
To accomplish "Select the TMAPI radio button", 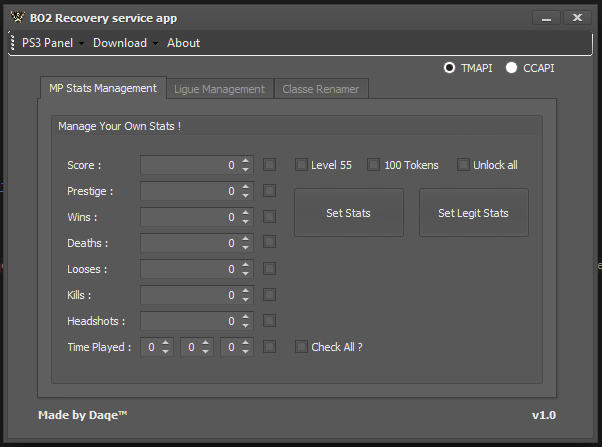I will coord(449,68).
